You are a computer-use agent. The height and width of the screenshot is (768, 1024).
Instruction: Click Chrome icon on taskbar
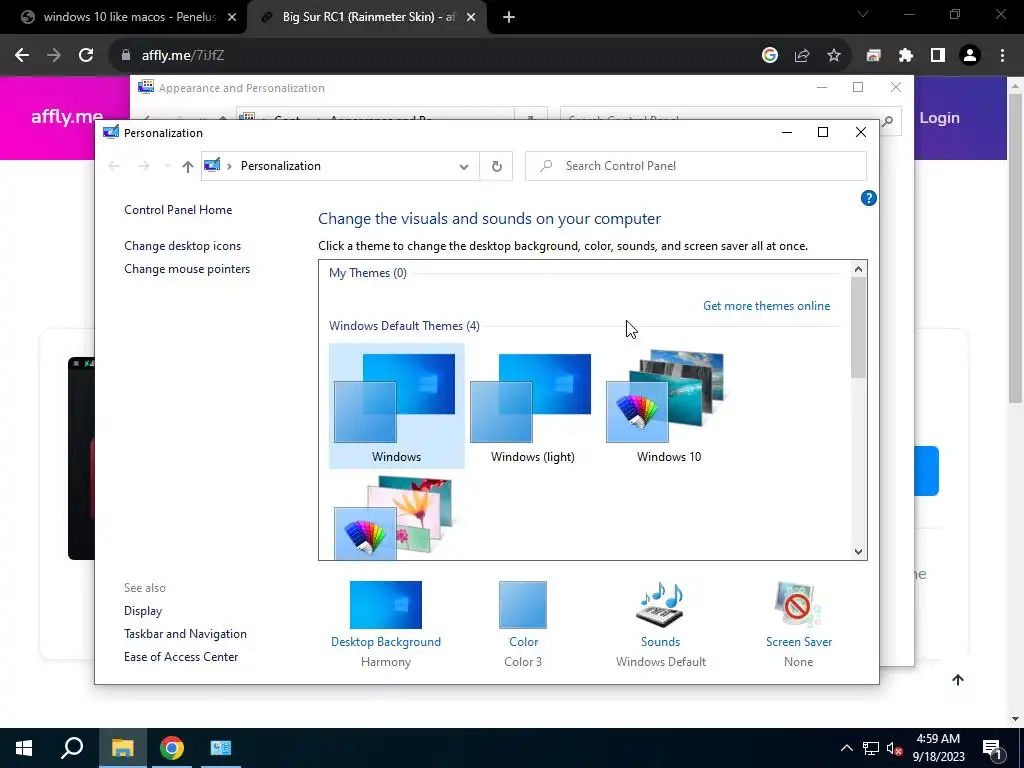[172, 748]
